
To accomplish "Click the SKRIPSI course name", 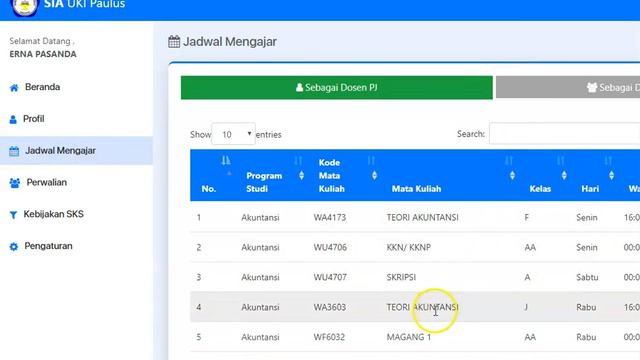I will coord(401,277).
